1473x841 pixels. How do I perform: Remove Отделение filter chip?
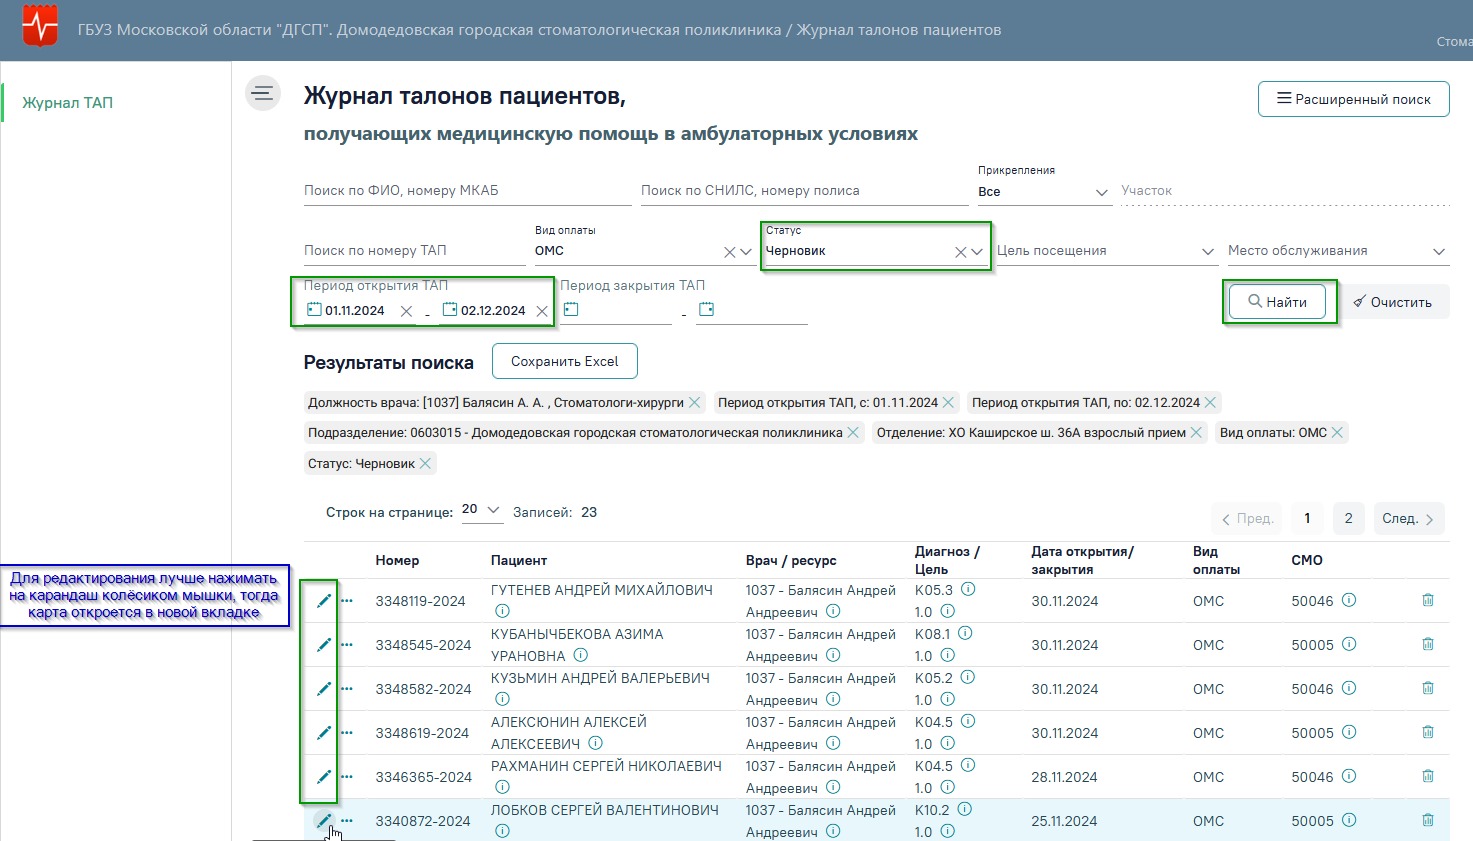[x=1196, y=432]
